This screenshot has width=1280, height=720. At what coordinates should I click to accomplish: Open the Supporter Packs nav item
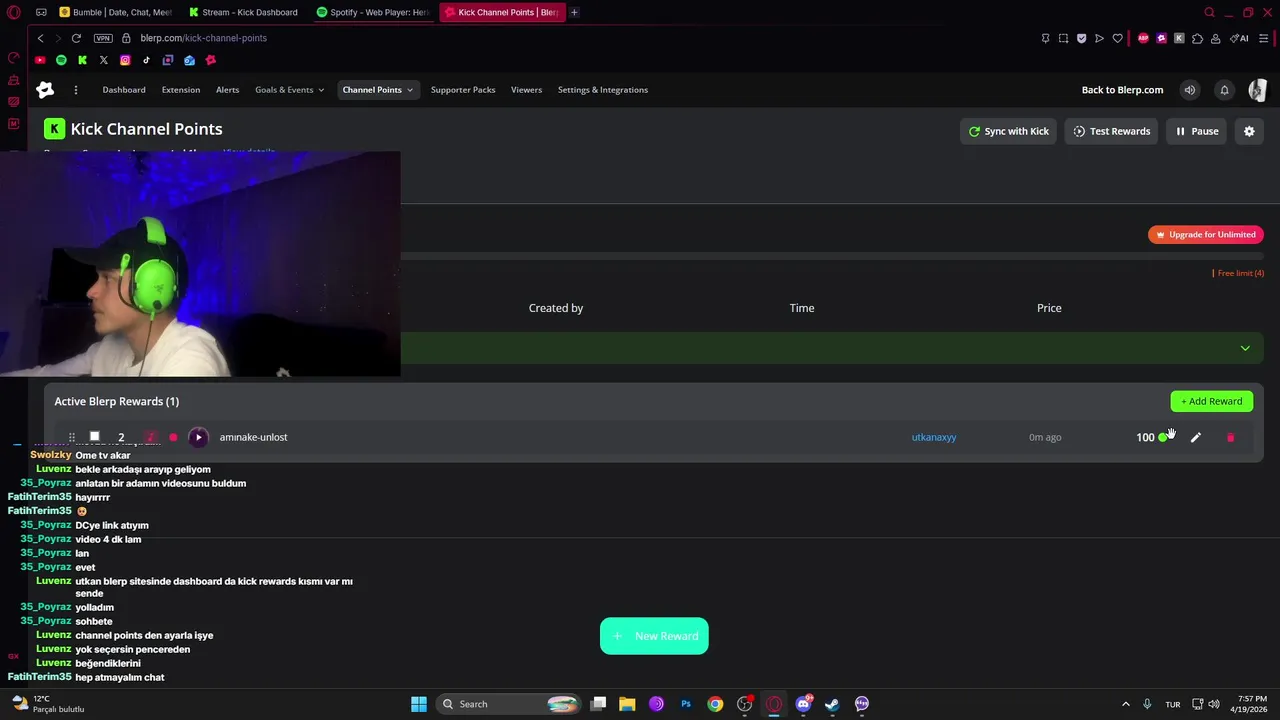tap(463, 90)
